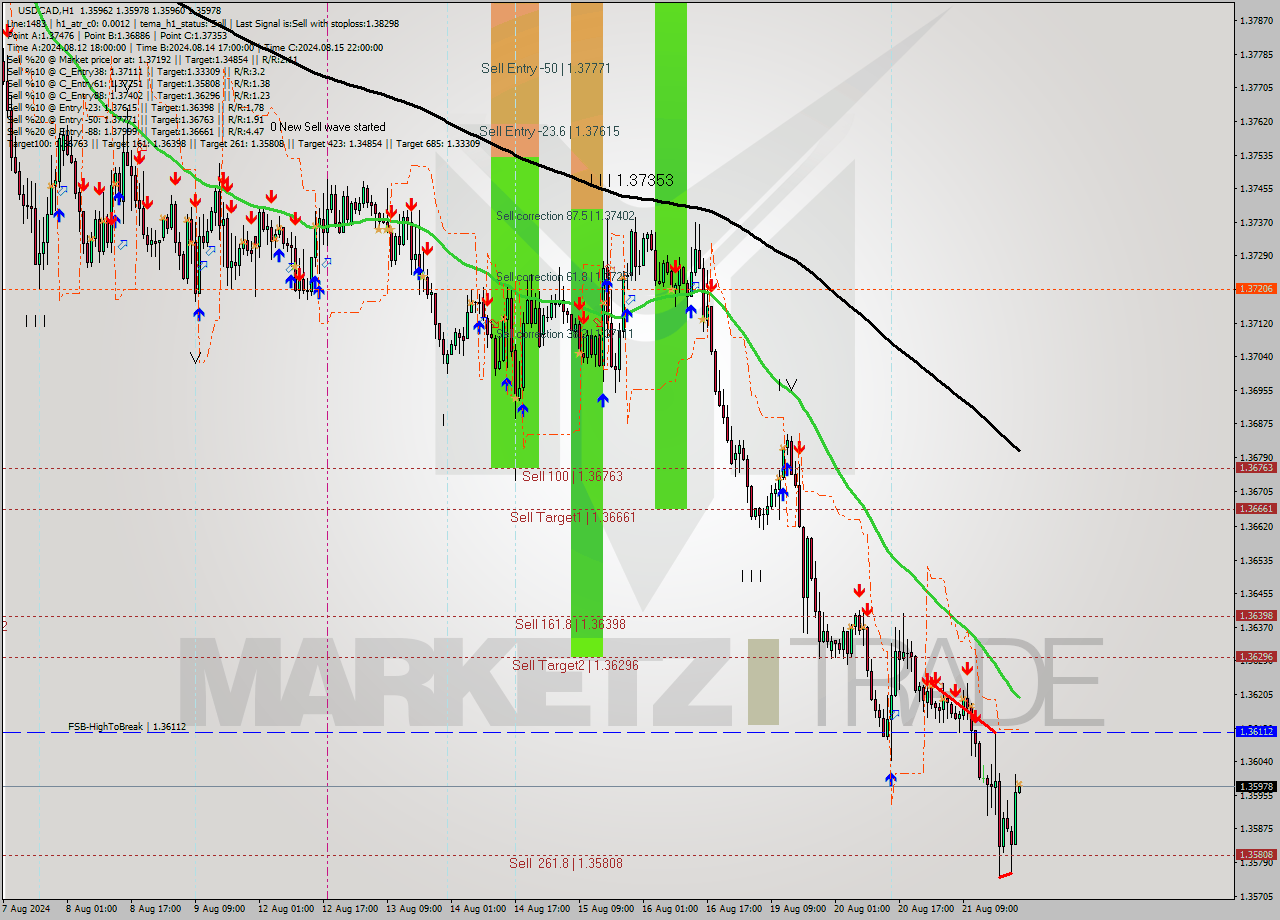The height and width of the screenshot is (920, 1280).
Task: Click the '7 Aug 2024' time axis label
Action: tap(27, 909)
